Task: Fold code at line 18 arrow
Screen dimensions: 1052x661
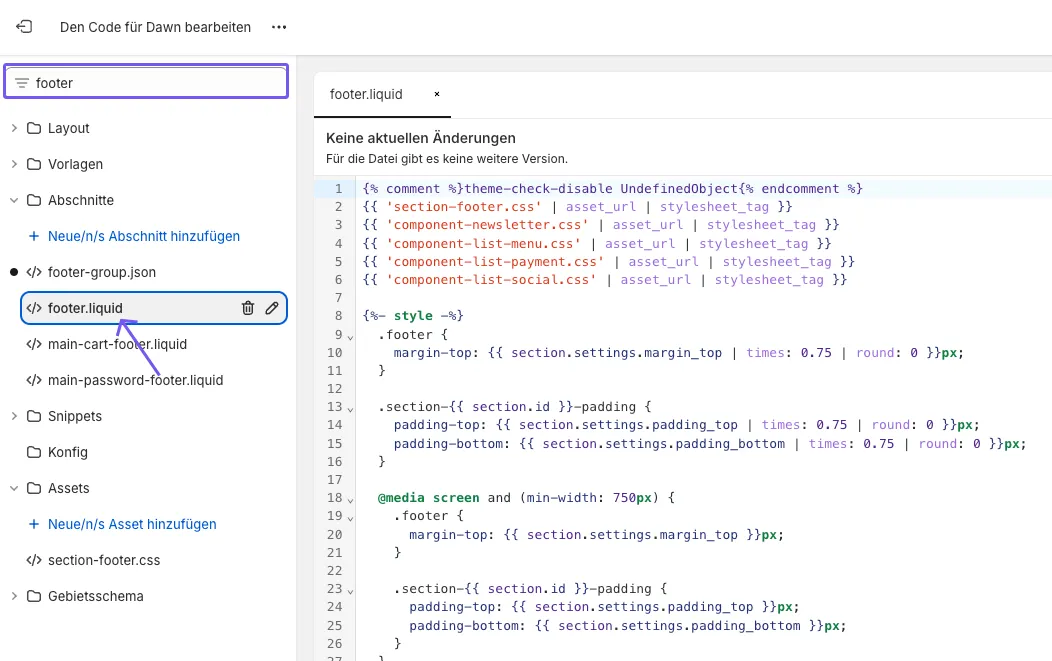Action: pyautogui.click(x=350, y=499)
